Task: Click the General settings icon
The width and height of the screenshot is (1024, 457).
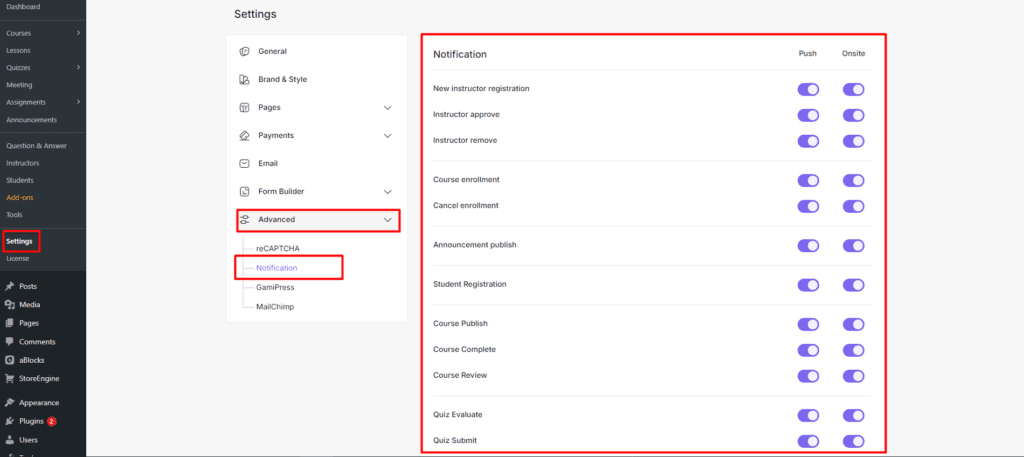Action: (x=245, y=52)
